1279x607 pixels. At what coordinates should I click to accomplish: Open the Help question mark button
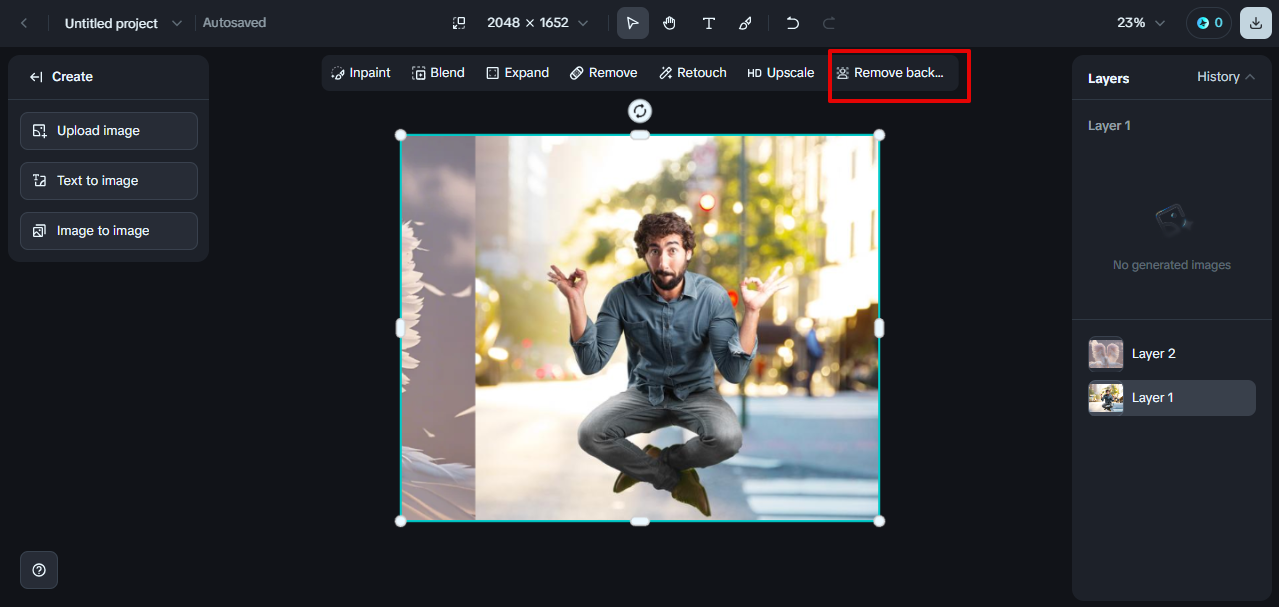[x=39, y=570]
